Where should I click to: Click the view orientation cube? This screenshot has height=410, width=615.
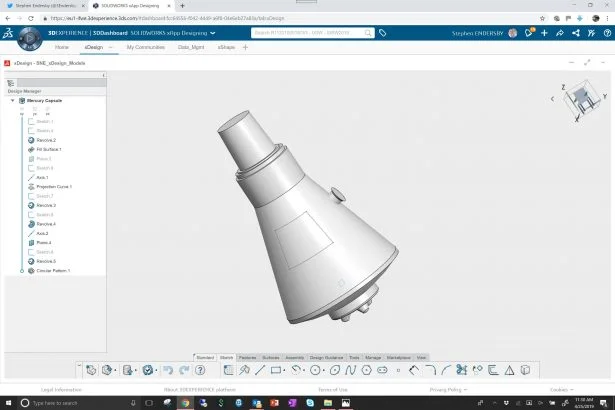click(x=577, y=100)
